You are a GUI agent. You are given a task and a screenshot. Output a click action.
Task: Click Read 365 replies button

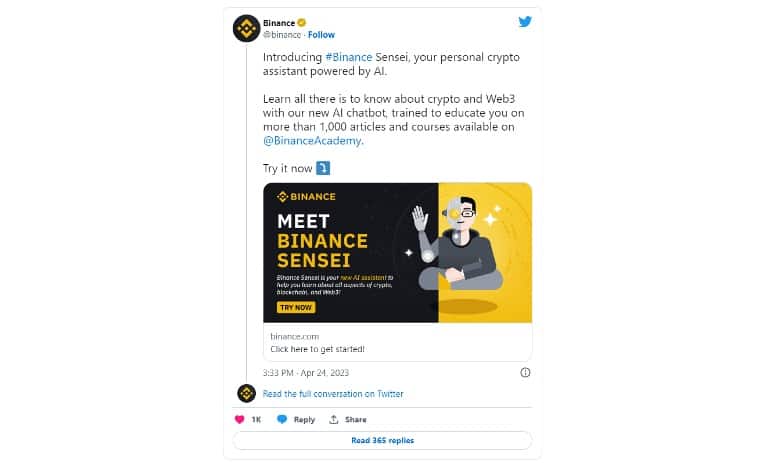[382, 440]
